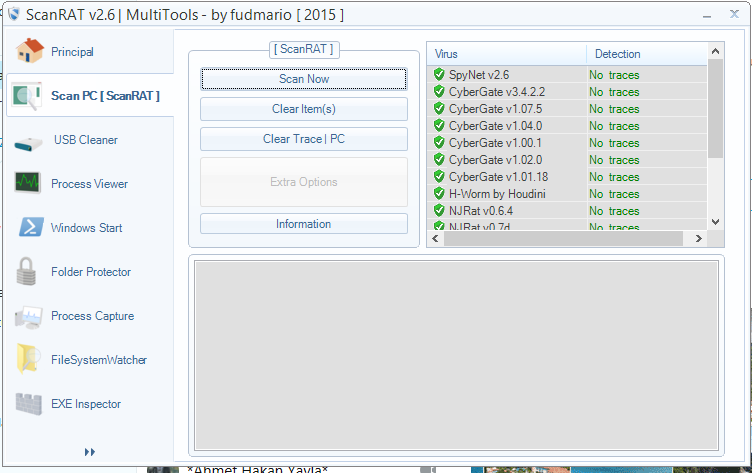Switch to the Process Capture tab label
Image resolution: width=752 pixels, height=473 pixels.
pos(93,316)
